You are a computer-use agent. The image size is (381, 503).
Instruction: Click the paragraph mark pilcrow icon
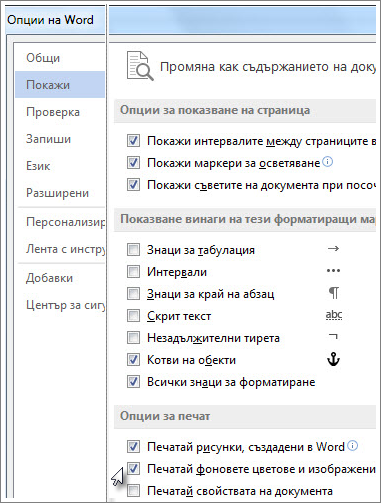tap(334, 293)
